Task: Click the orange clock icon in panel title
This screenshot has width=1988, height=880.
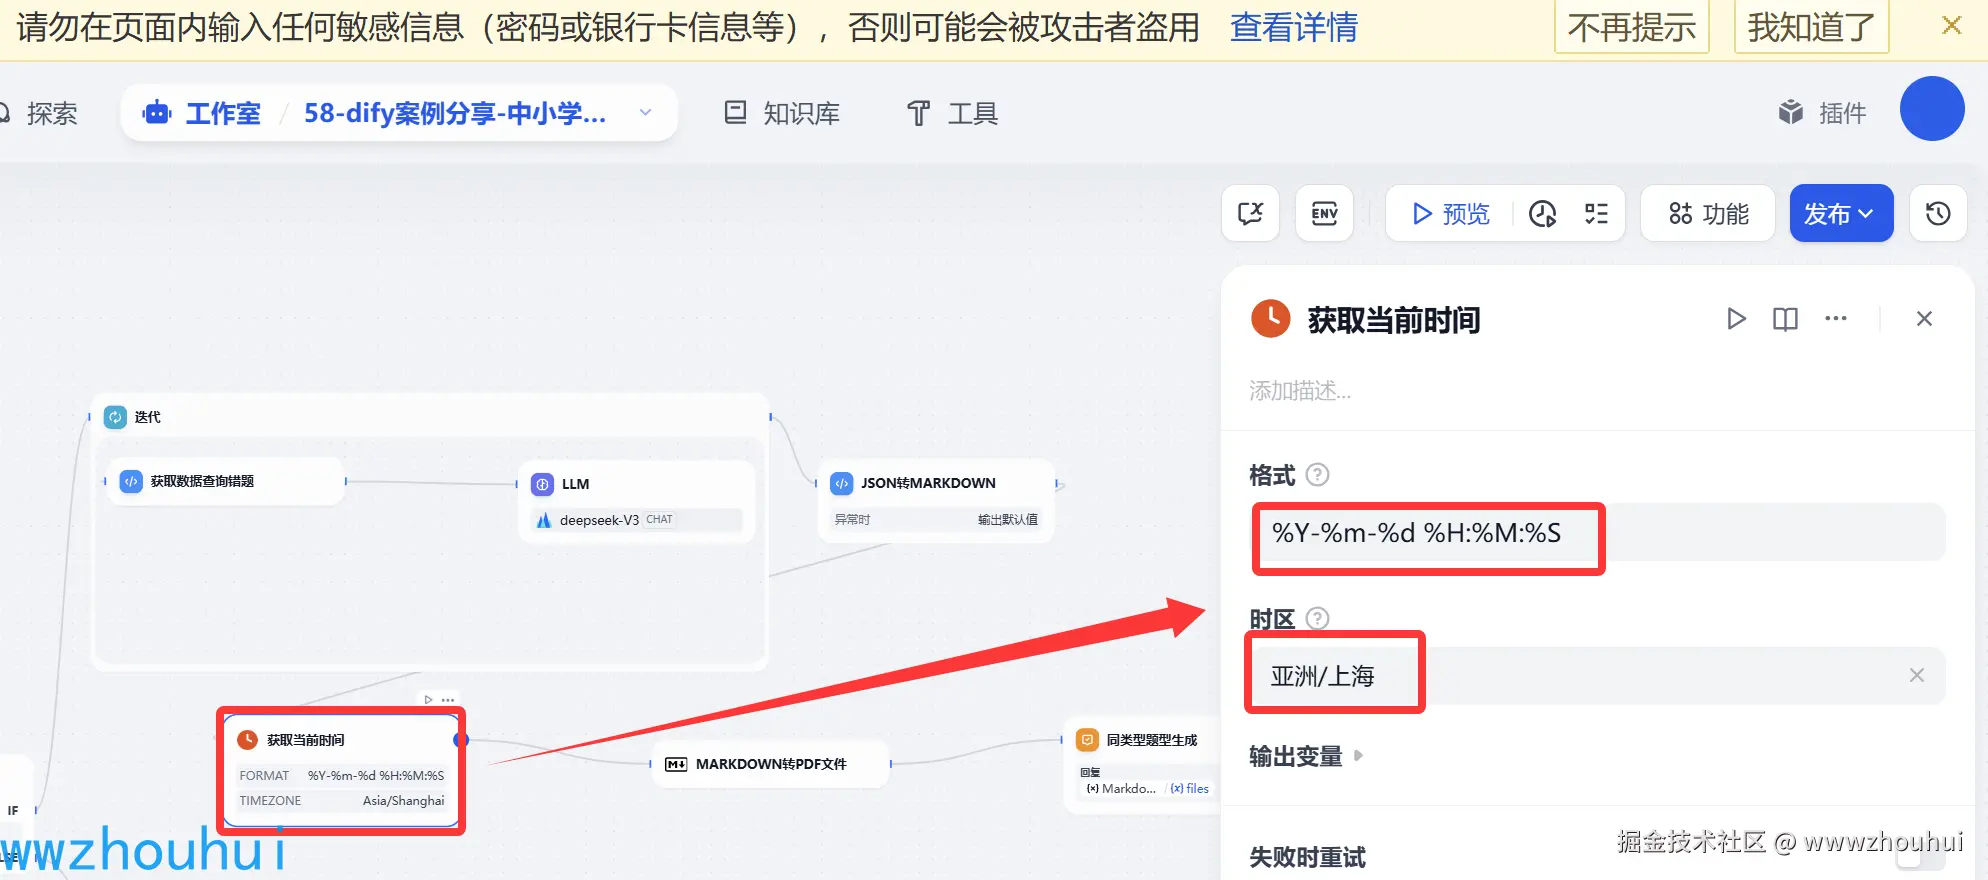Action: point(1271,319)
